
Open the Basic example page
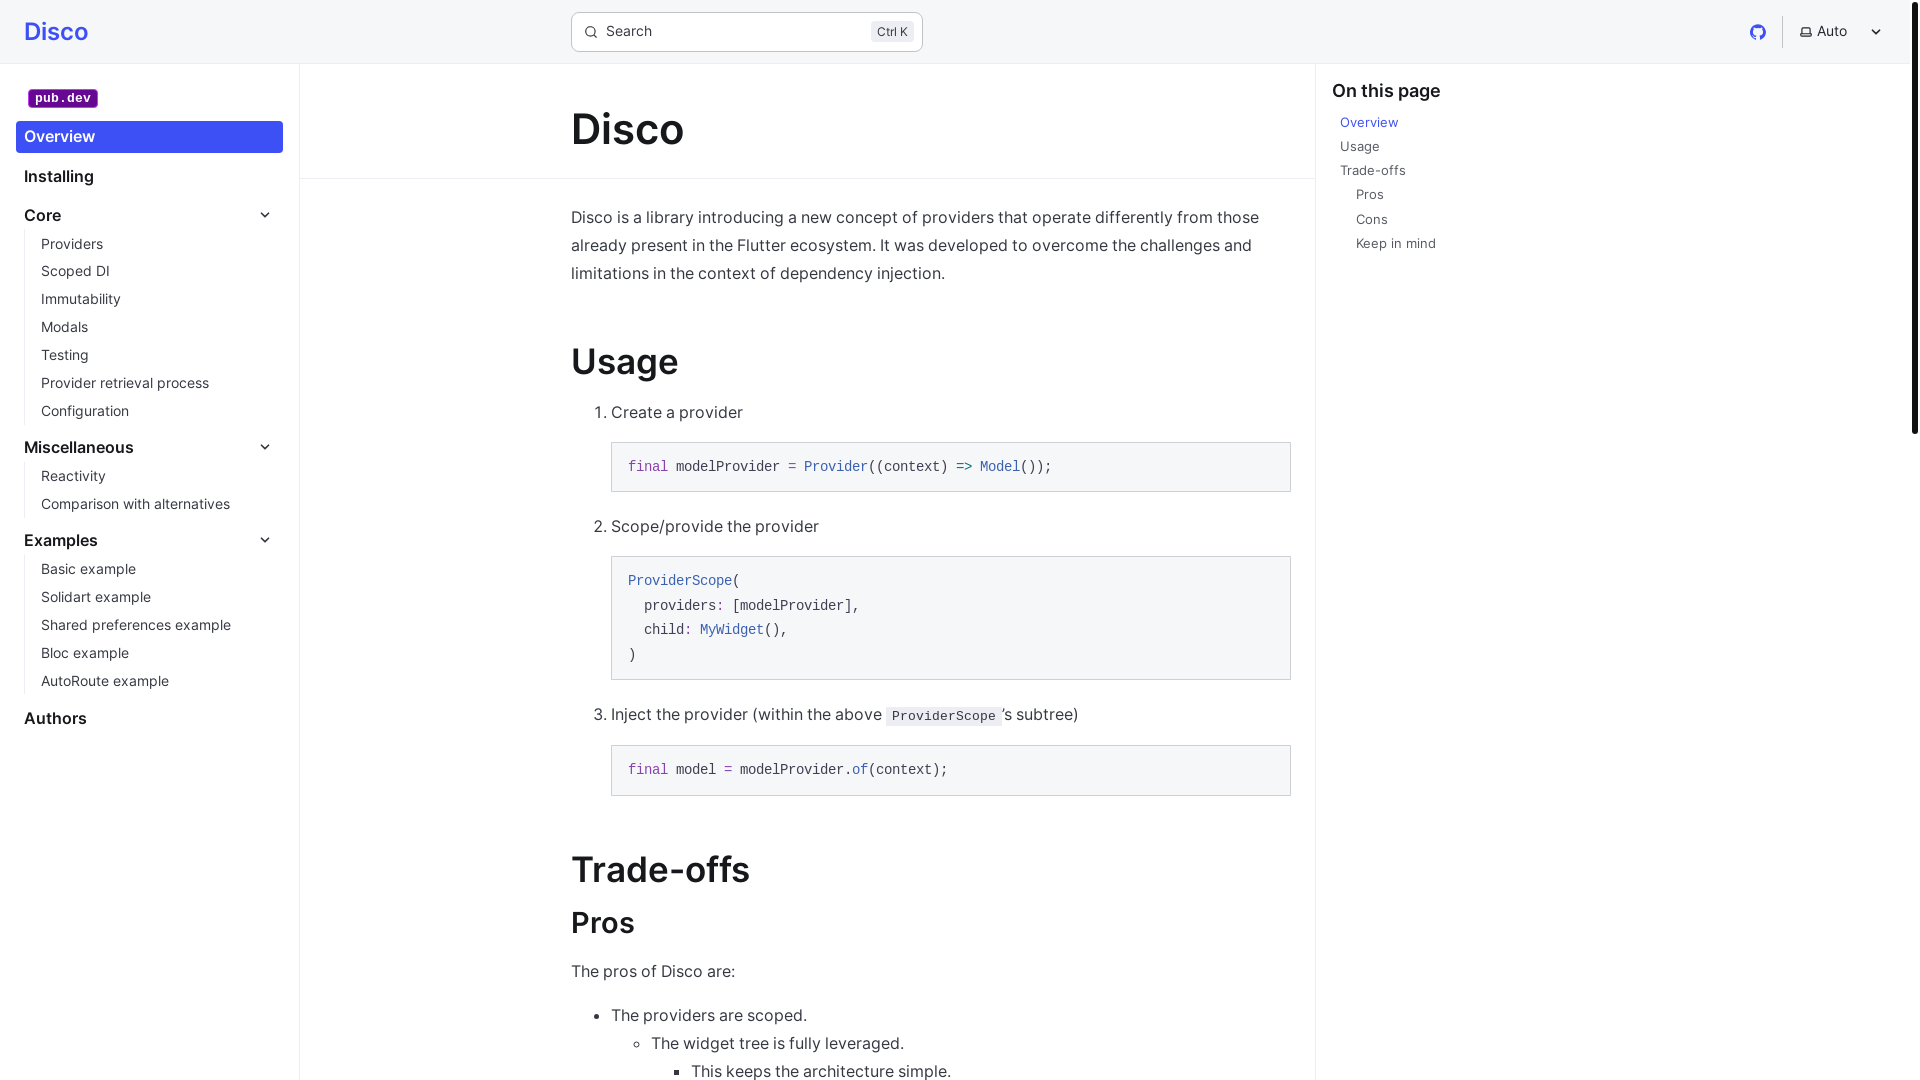coord(88,569)
